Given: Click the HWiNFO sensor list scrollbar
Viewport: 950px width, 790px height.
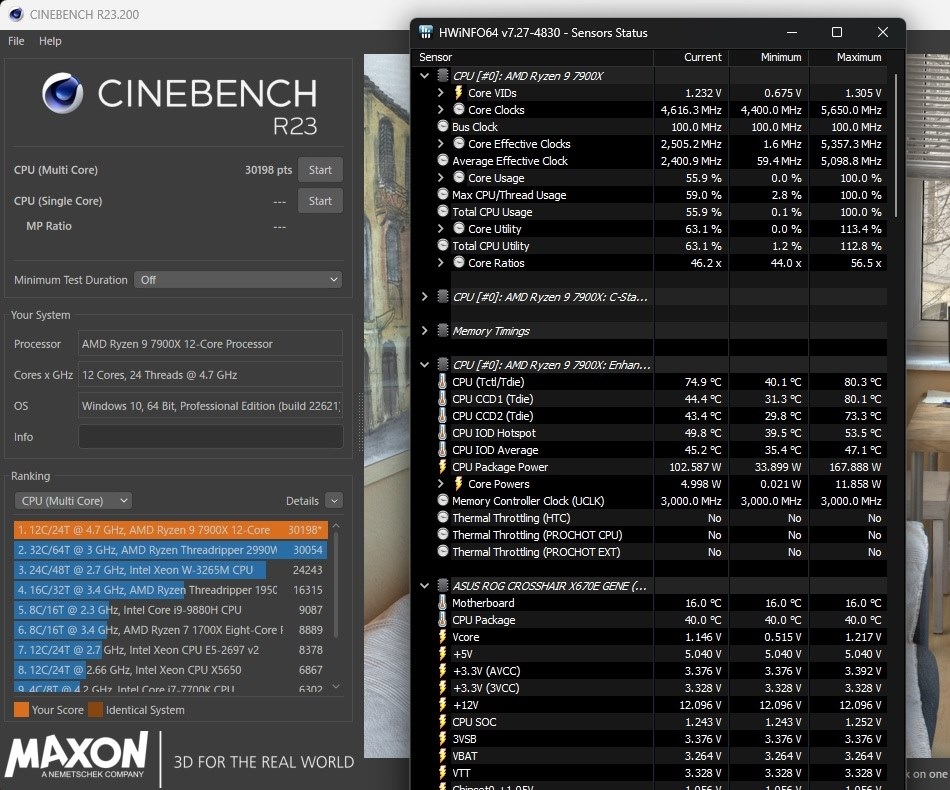Looking at the screenshot, I should click(x=895, y=145).
